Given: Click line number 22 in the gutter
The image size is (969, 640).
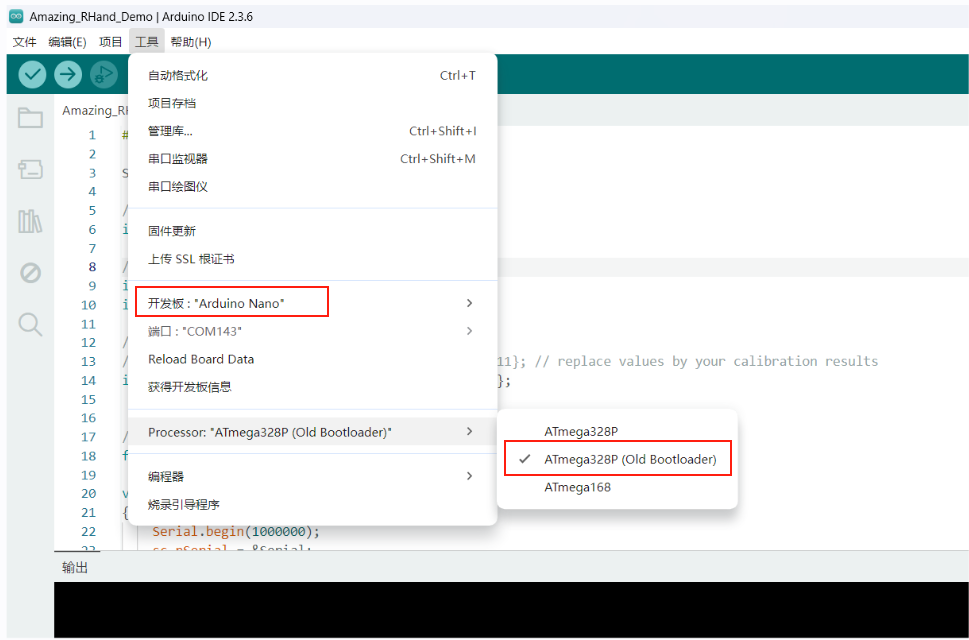Looking at the screenshot, I should pyautogui.click(x=88, y=531).
